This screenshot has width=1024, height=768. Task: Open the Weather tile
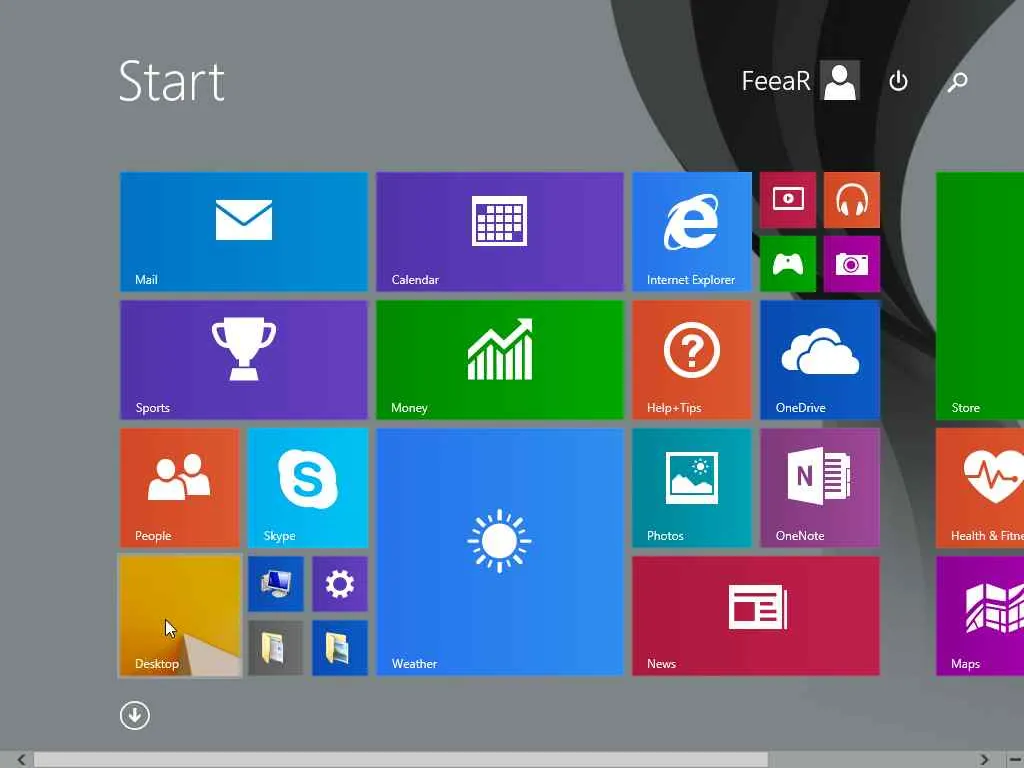click(500, 552)
